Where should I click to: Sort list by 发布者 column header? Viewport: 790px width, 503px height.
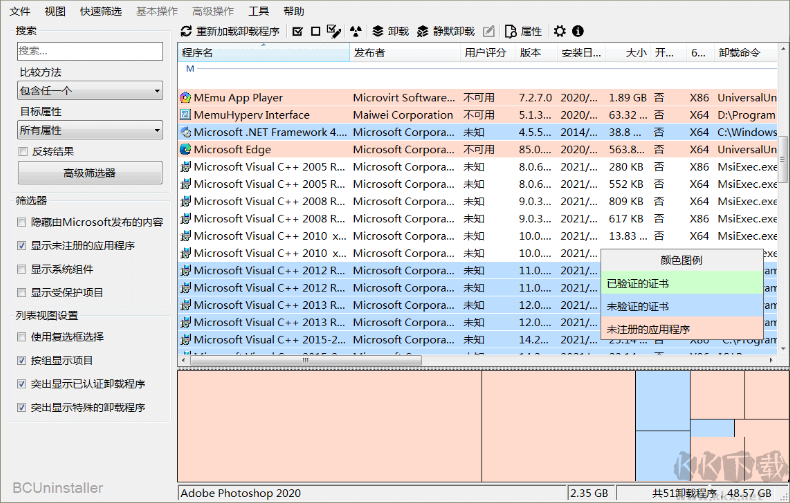pyautogui.click(x=404, y=52)
